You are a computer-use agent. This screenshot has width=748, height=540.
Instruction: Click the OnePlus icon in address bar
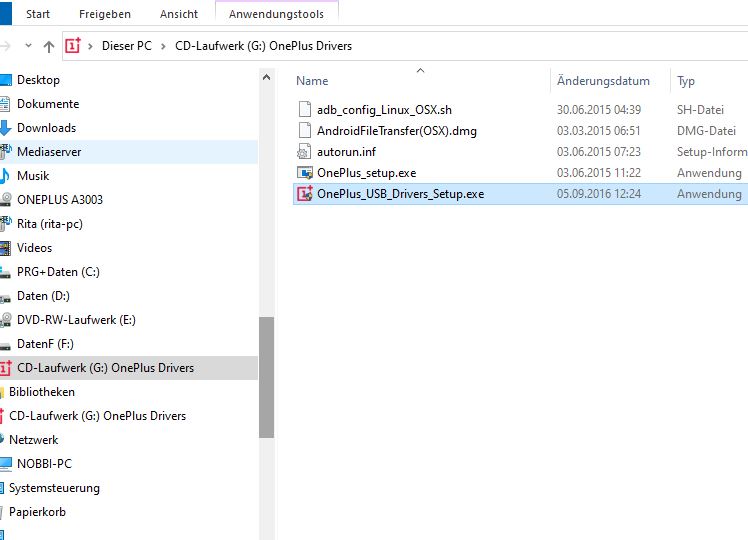tap(73, 46)
